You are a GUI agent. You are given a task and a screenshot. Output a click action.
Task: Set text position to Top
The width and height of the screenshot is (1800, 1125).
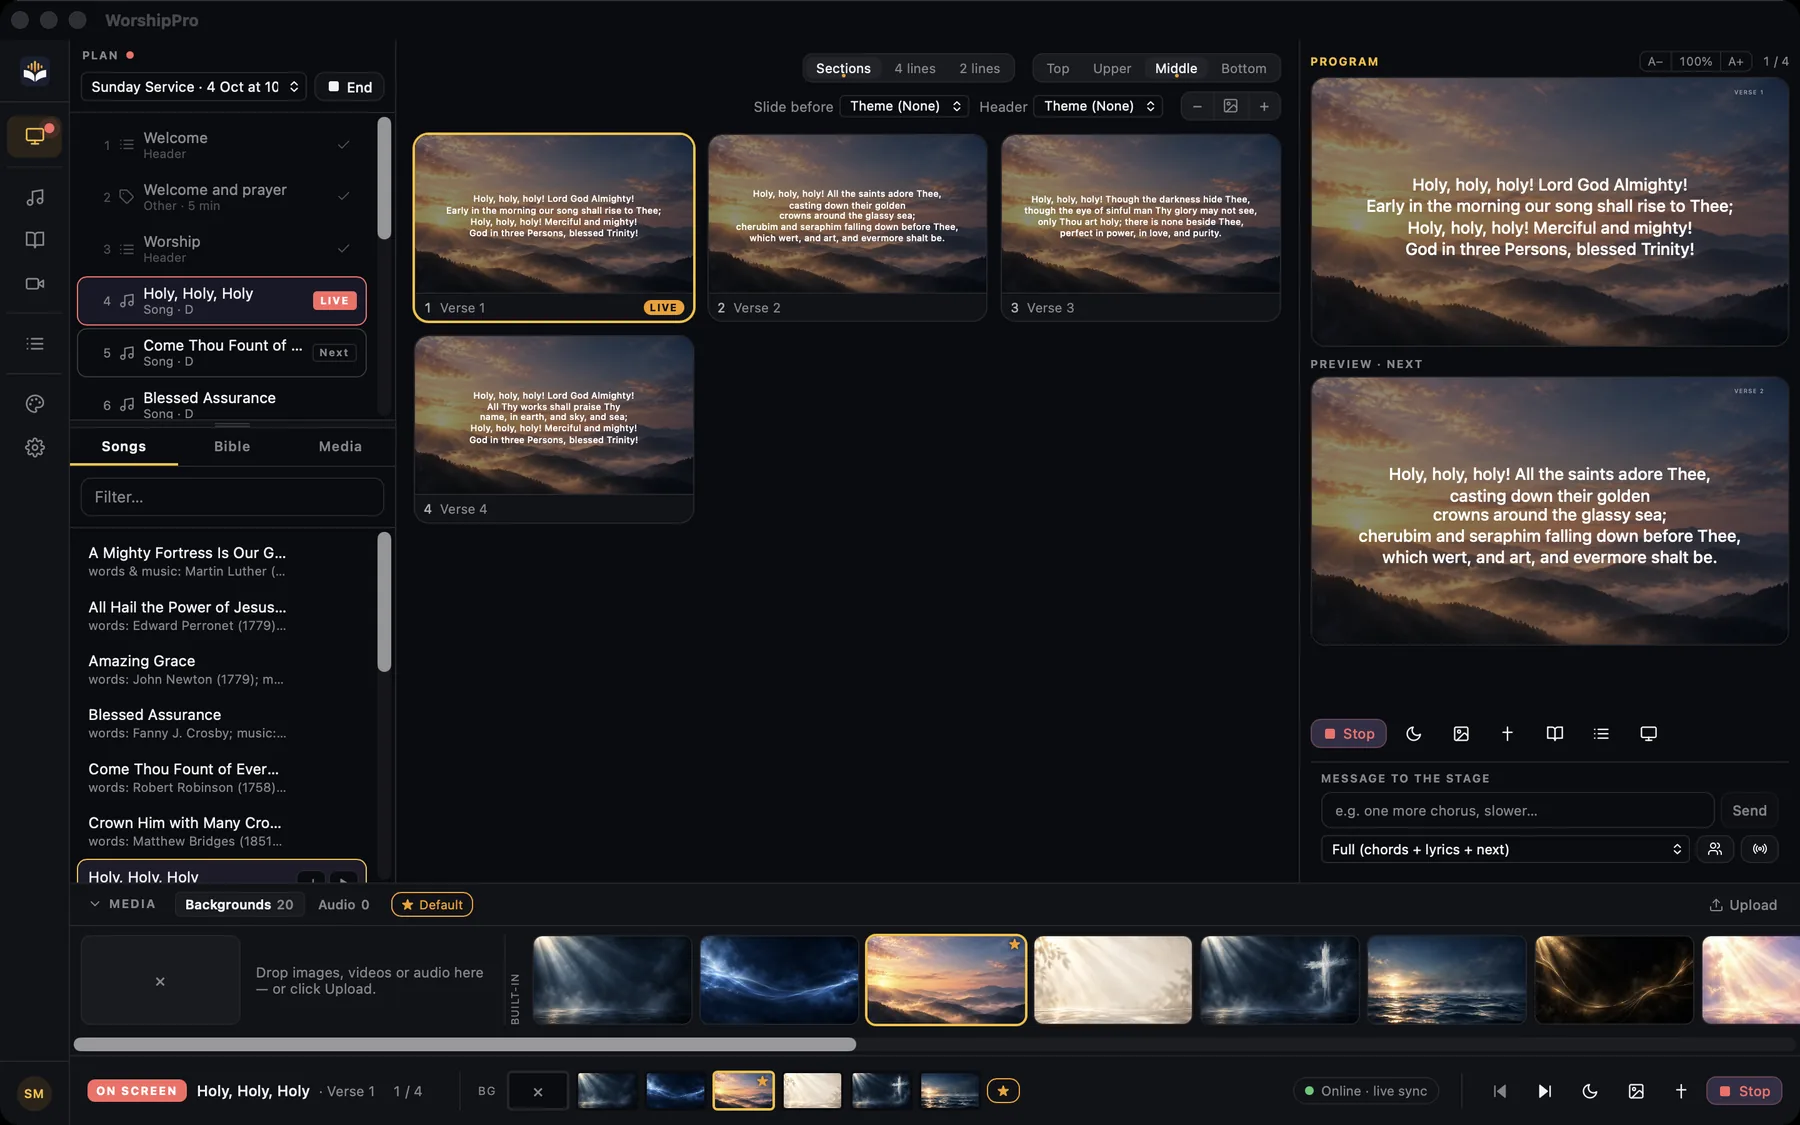pos(1058,68)
